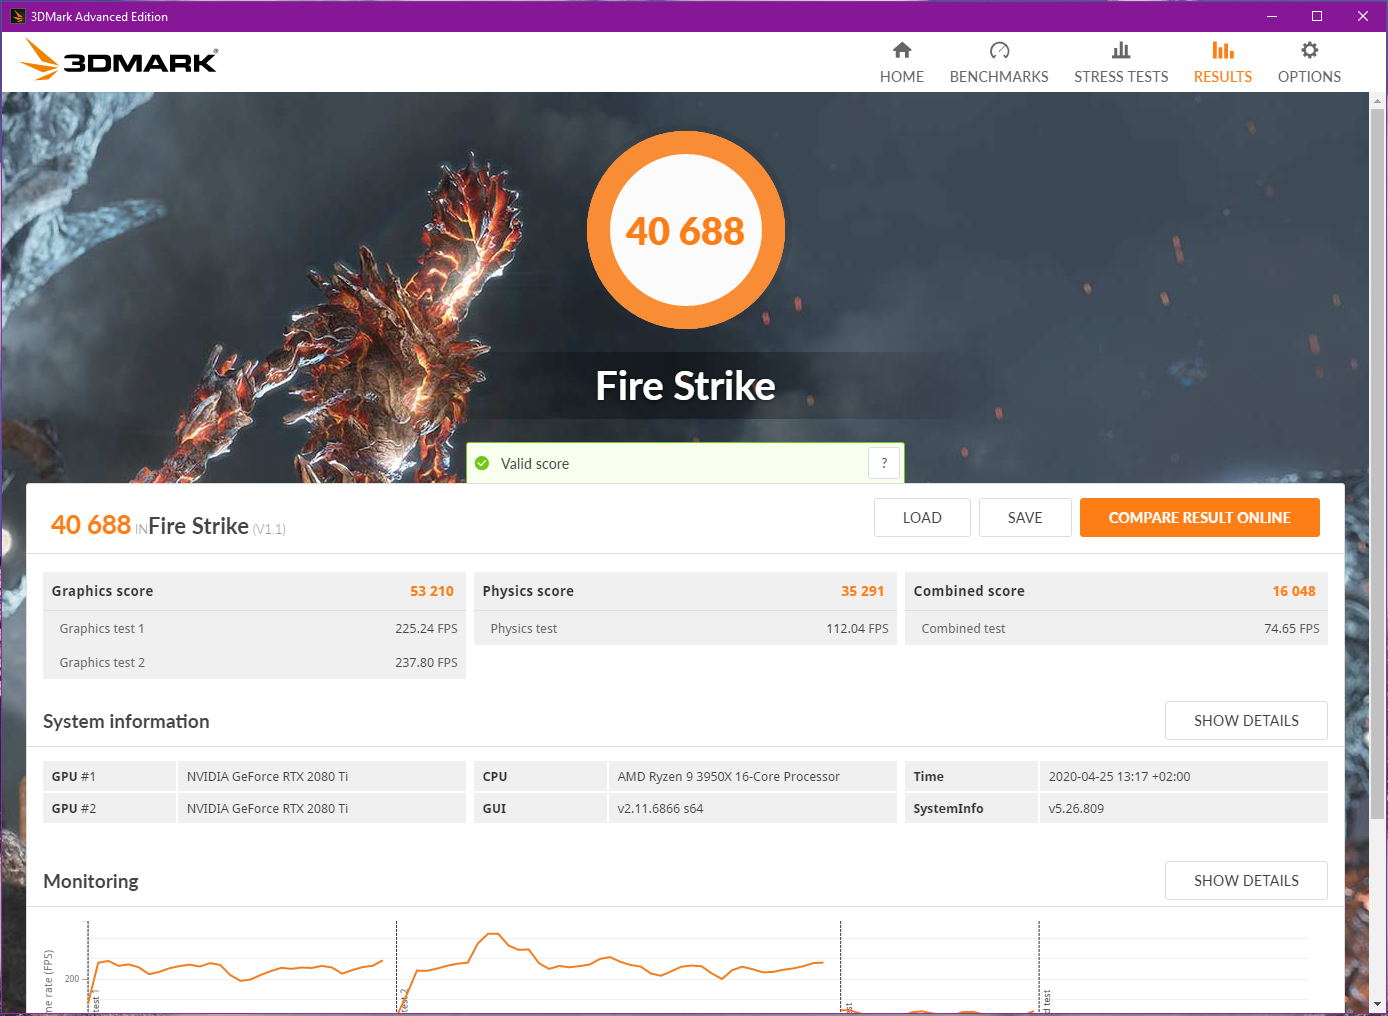The image size is (1388, 1016).
Task: Click the scrollbar up arrow
Action: click(1377, 100)
